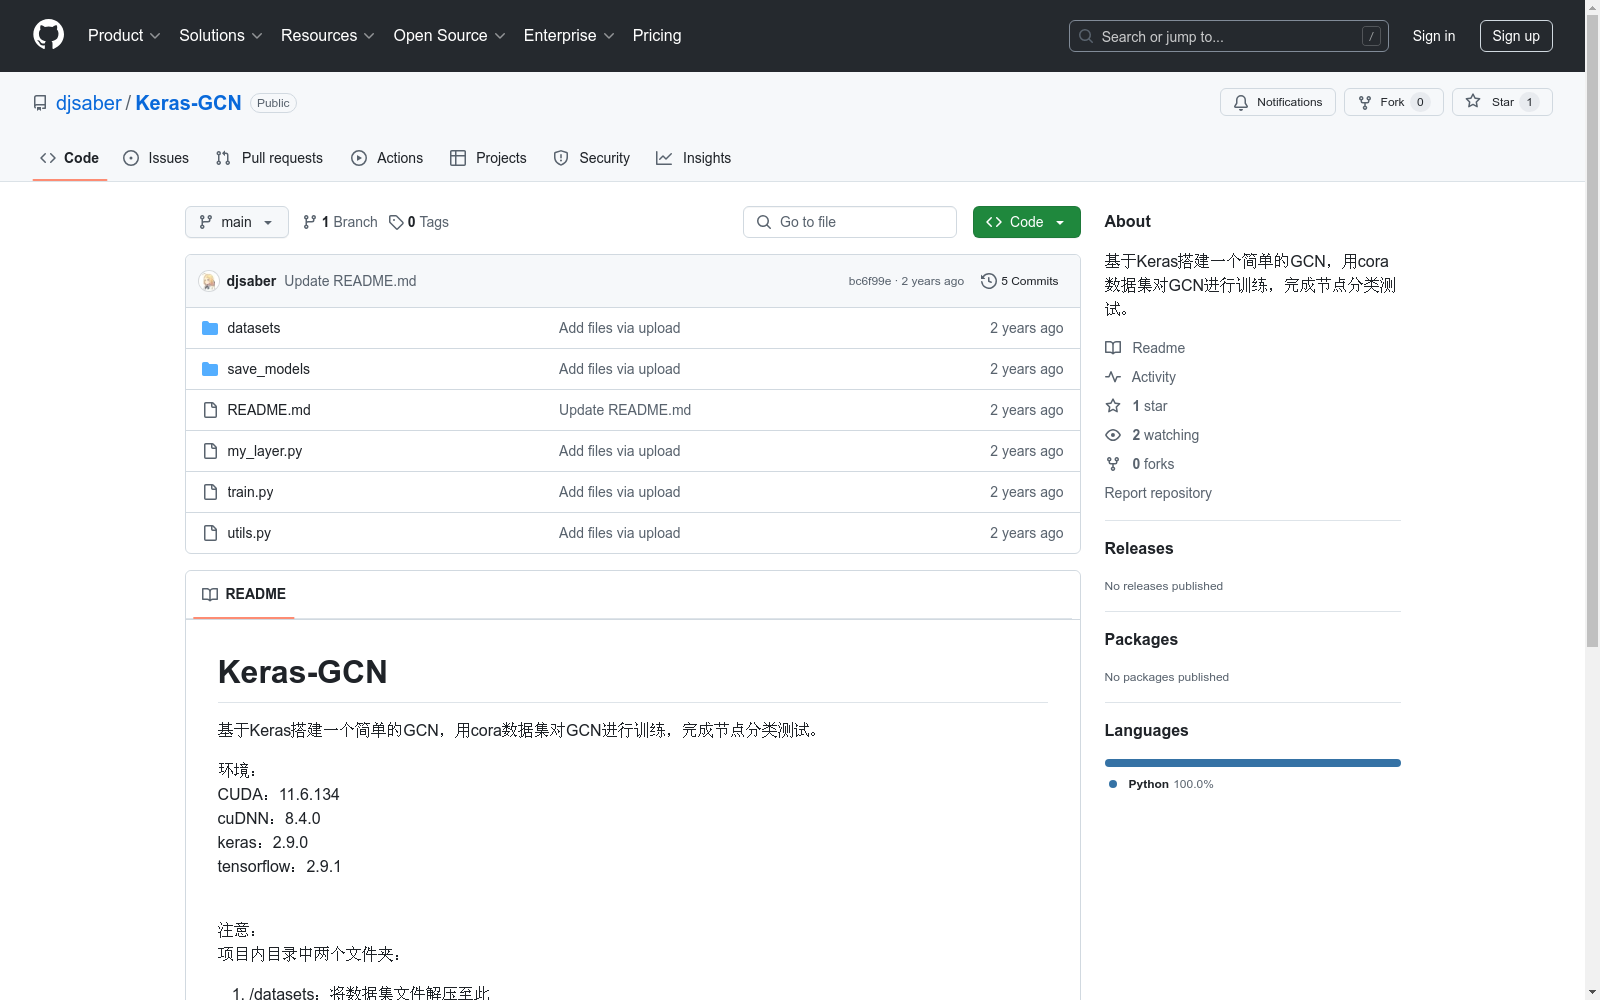Image resolution: width=1600 pixels, height=1000 pixels.
Task: Click the commit history clock icon
Action: (x=989, y=281)
